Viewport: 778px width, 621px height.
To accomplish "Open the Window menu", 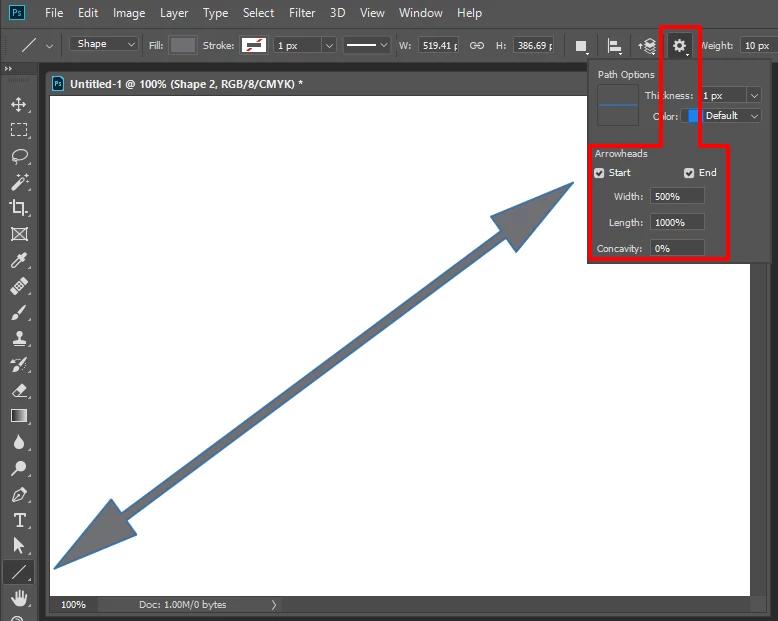I will pos(420,13).
